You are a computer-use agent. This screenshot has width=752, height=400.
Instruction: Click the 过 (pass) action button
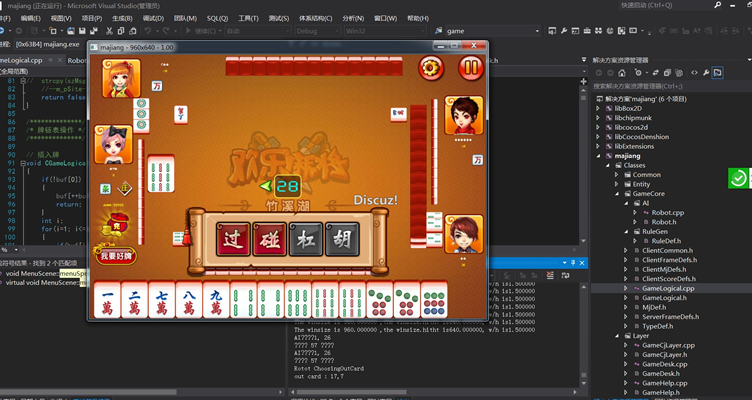click(x=233, y=238)
